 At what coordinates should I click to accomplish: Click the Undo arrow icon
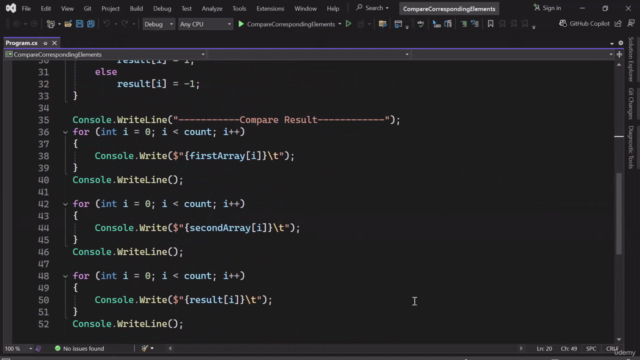pyautogui.click(x=107, y=24)
